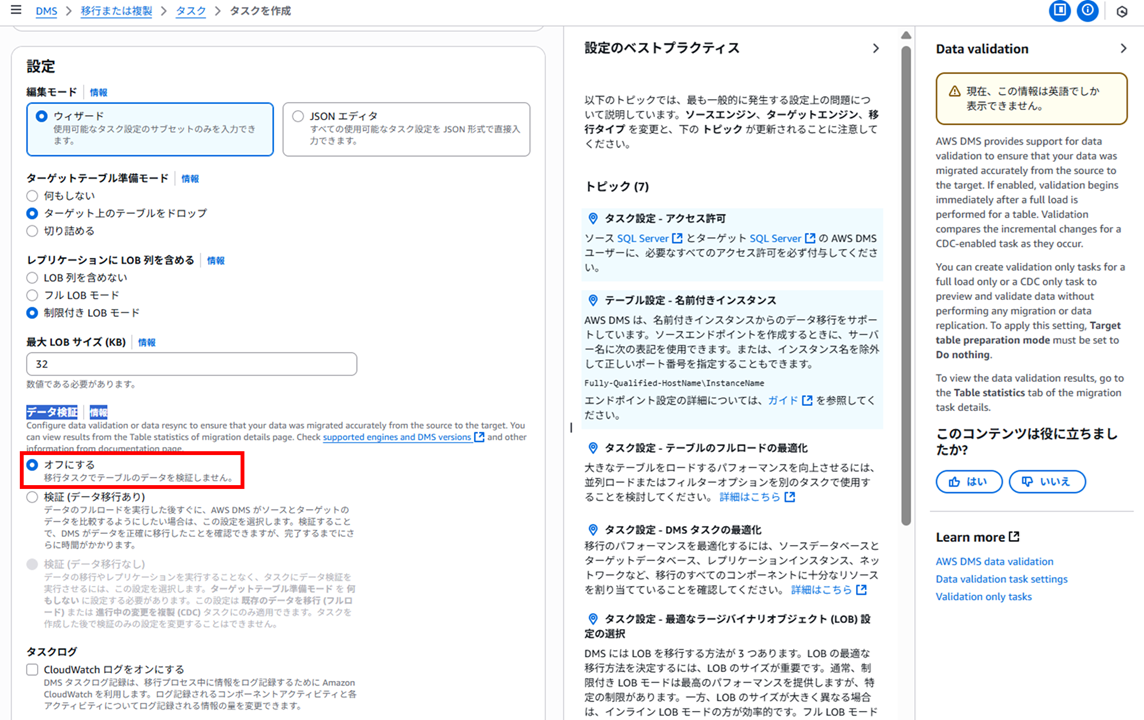Click external icon after supported engines link

[x=479, y=437]
